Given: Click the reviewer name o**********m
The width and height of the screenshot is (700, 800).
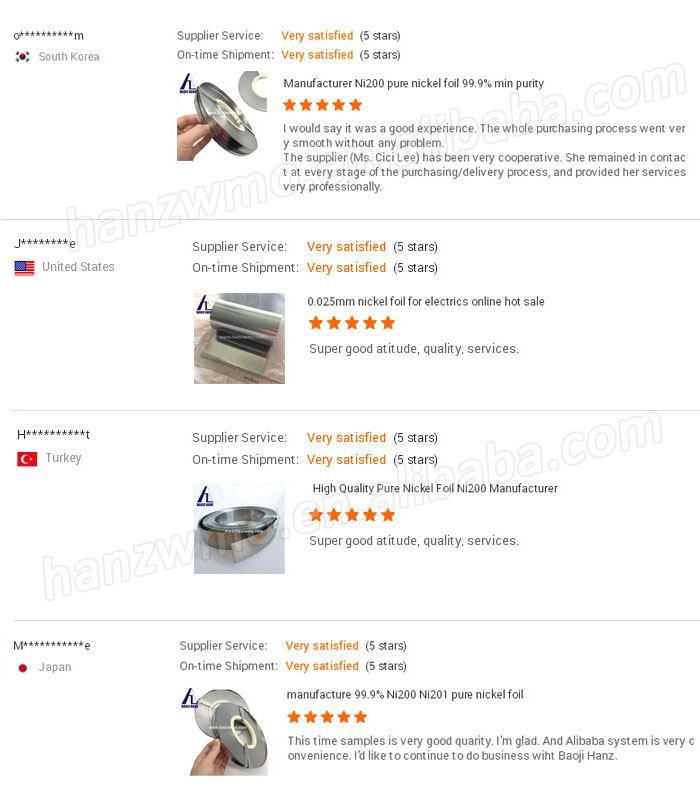Looking at the screenshot, I should [48, 36].
